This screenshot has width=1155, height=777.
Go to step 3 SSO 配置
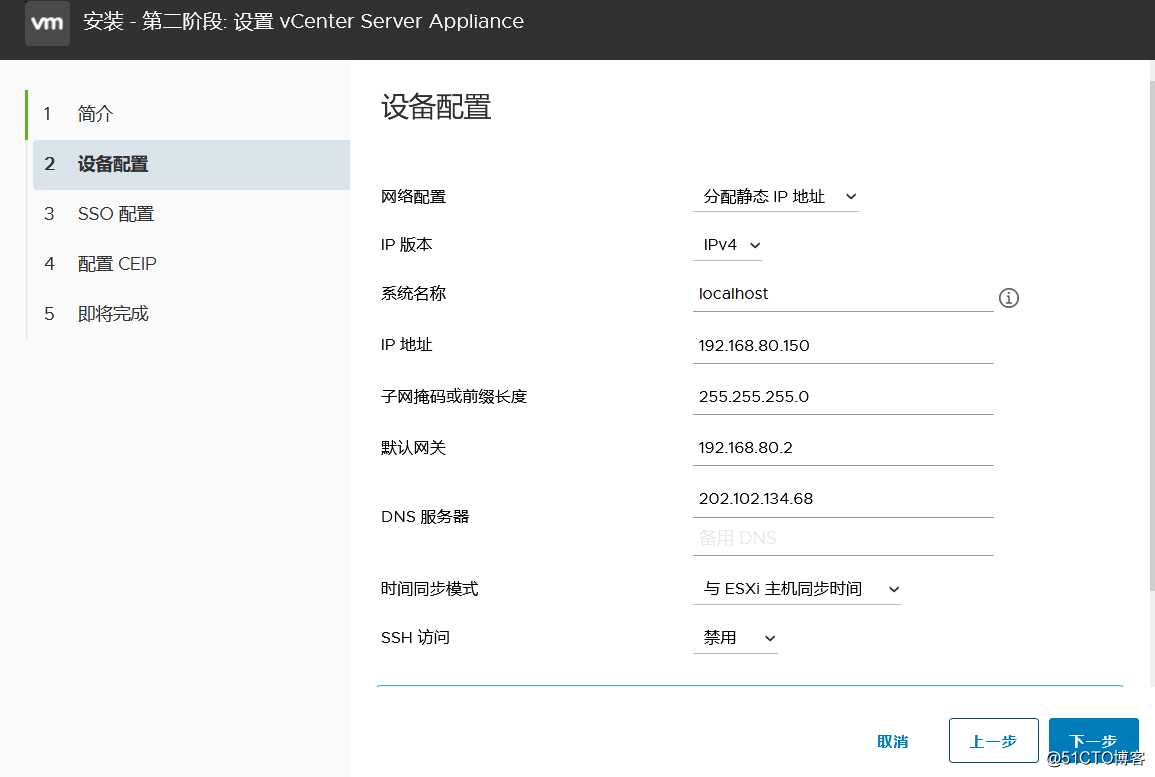pos(188,214)
